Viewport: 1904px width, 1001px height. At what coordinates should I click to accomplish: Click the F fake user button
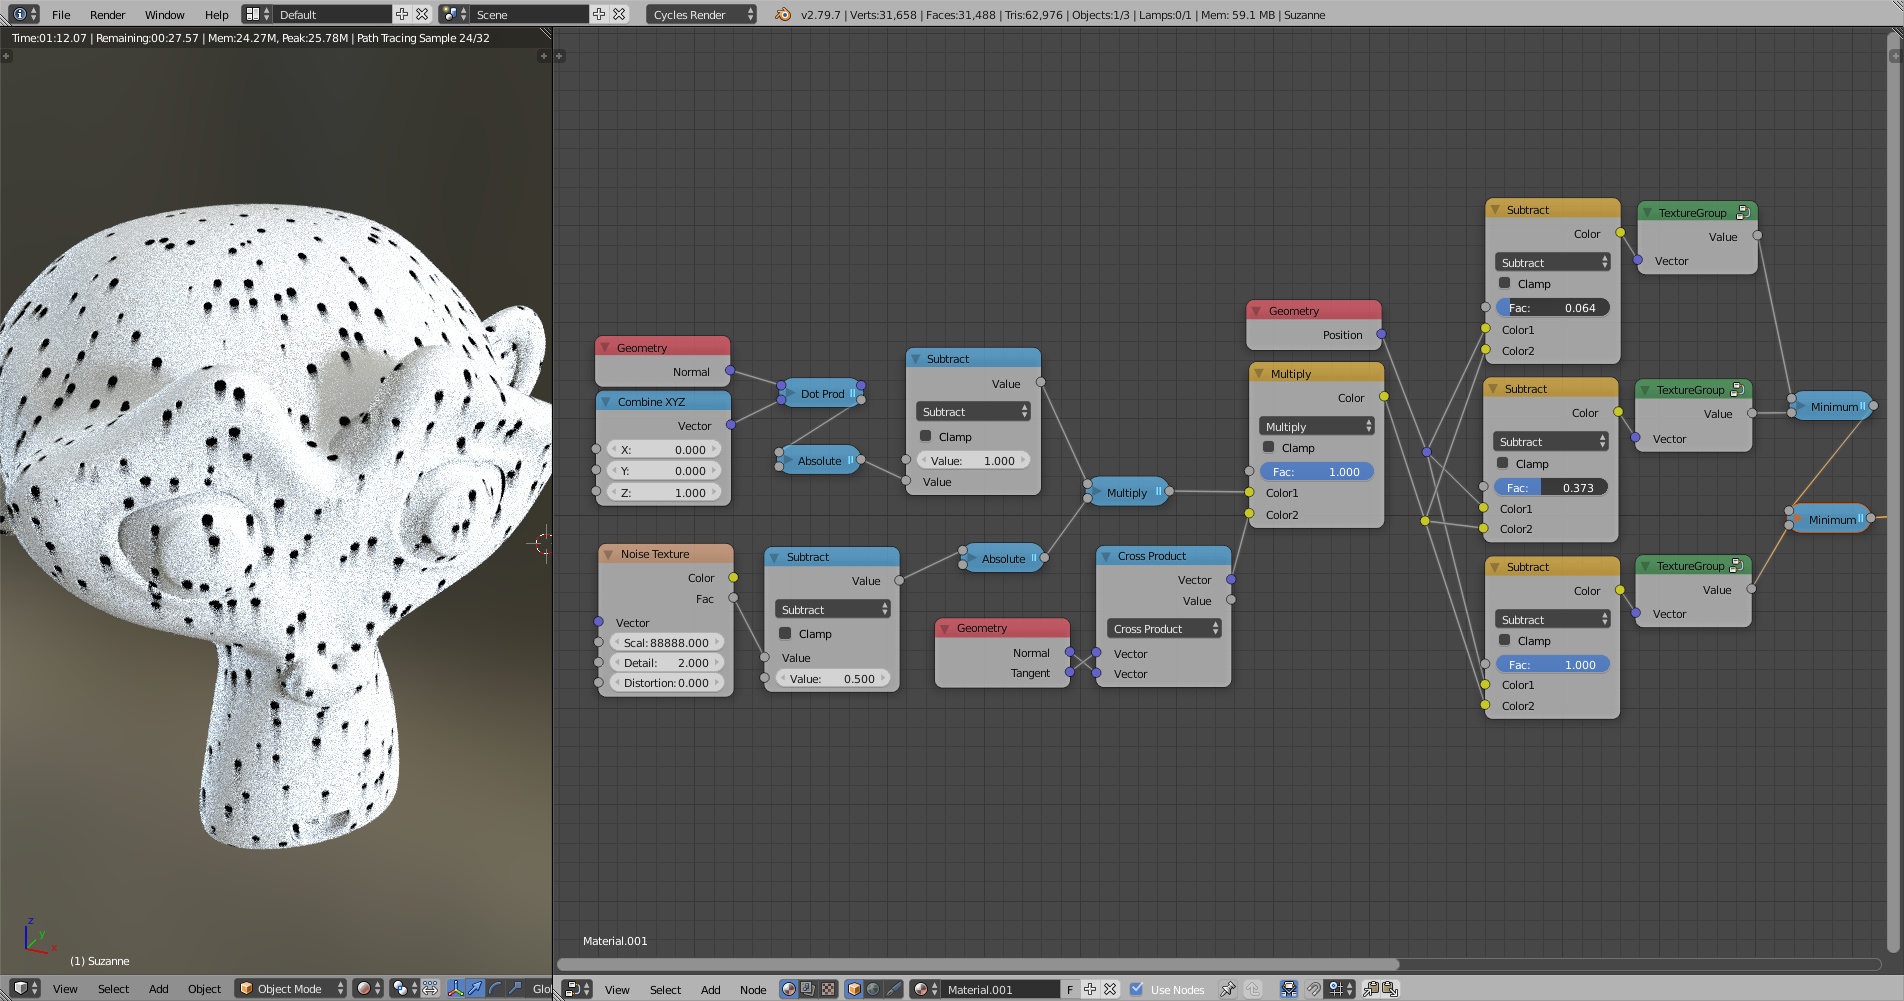(x=1070, y=989)
